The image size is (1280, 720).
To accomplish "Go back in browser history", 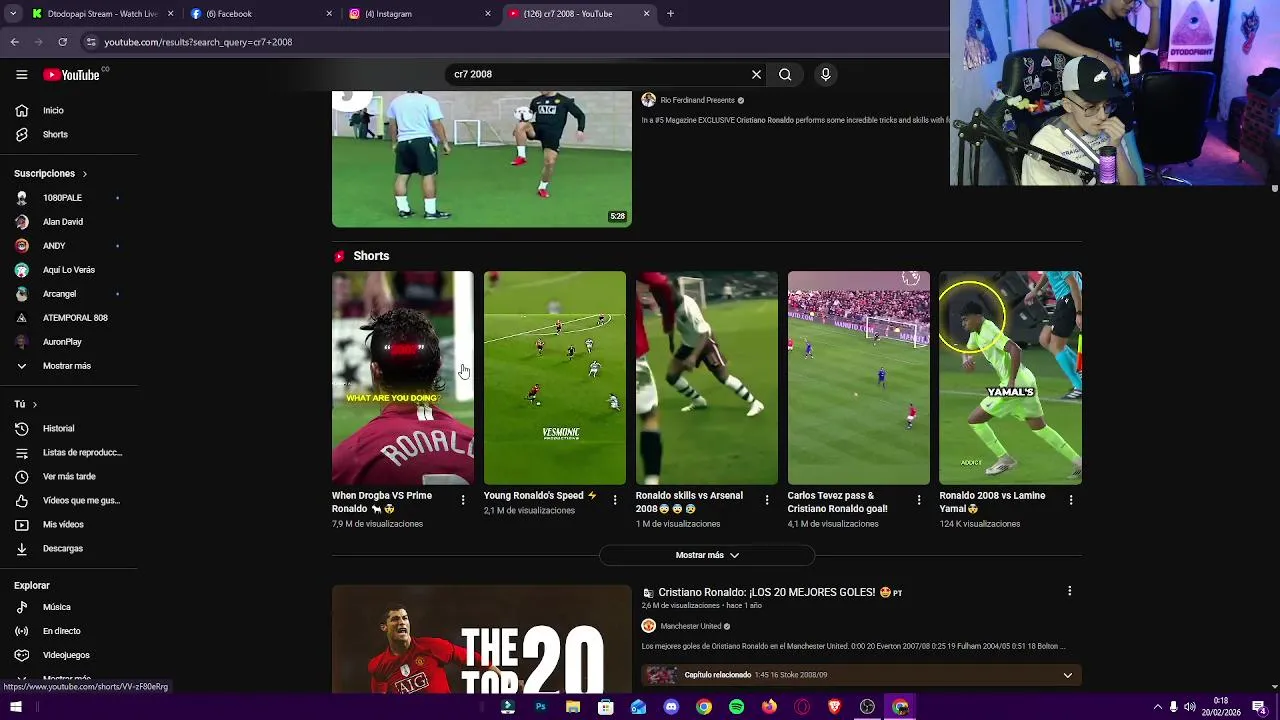I will pos(14,42).
